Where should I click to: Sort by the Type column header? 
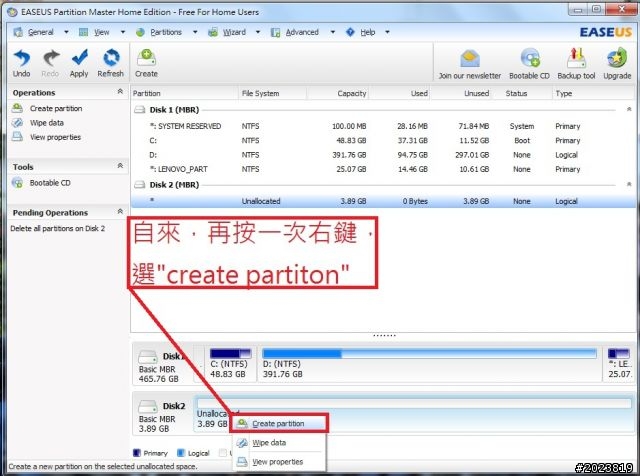(x=593, y=93)
